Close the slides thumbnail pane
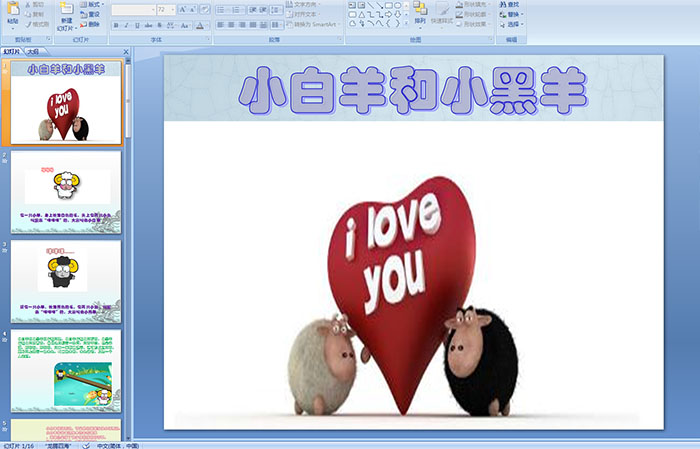The image size is (700, 449). coord(125,52)
